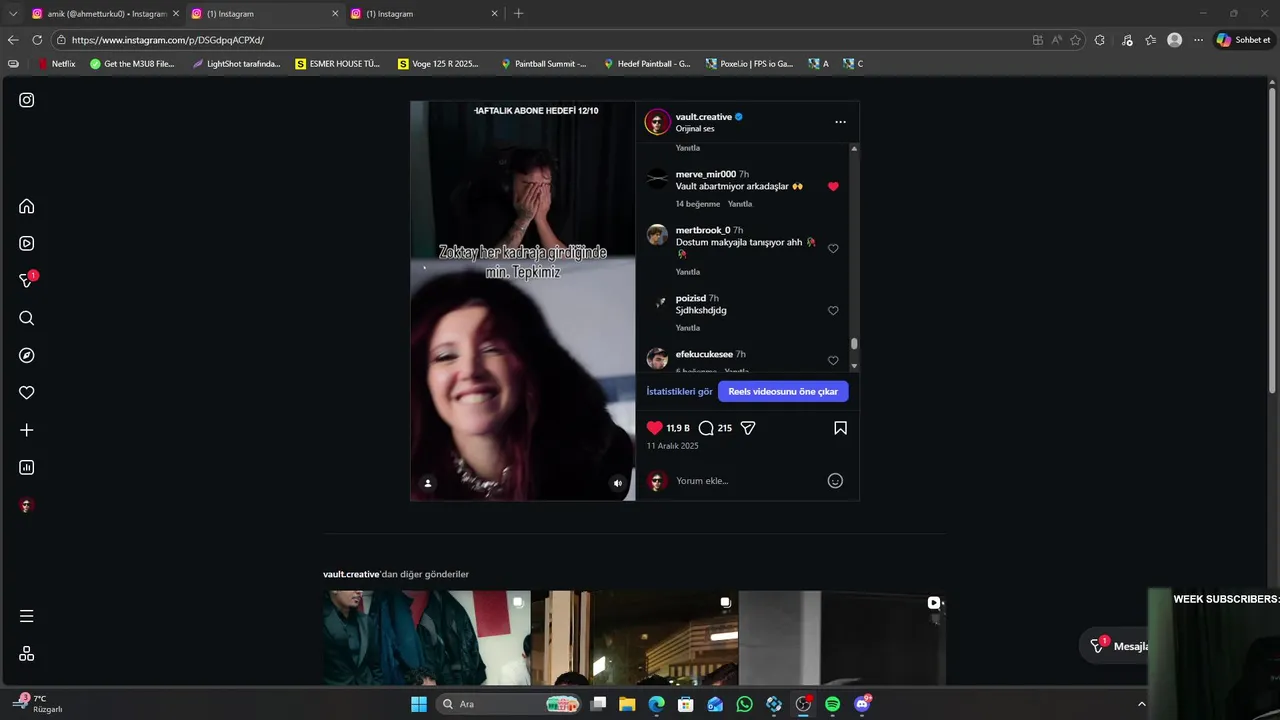Open Messages icon with notification badge

pyautogui.click(x=27, y=281)
